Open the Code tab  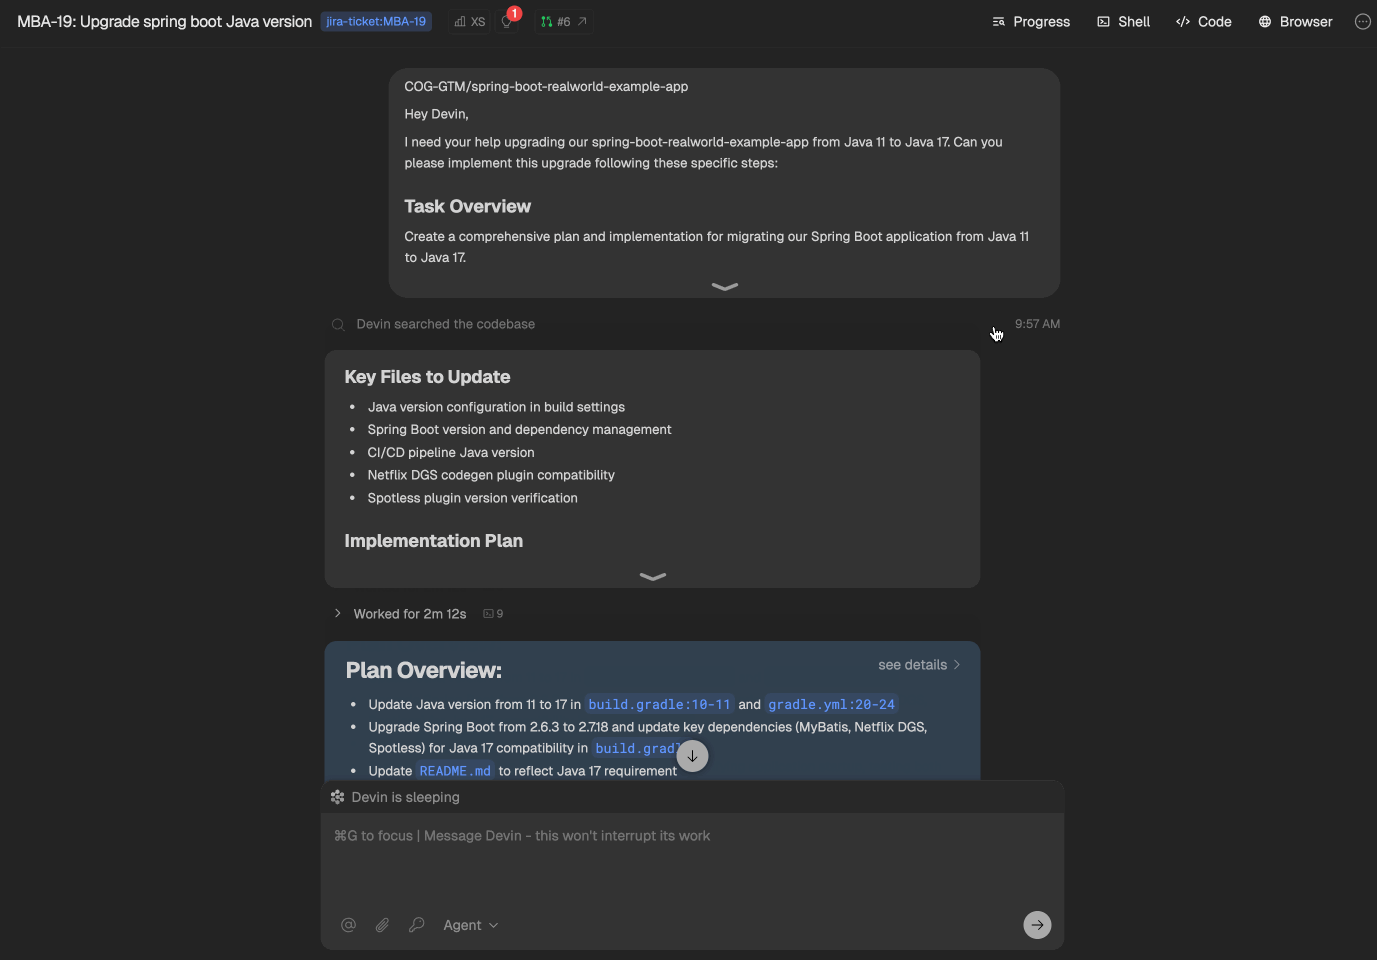point(1204,21)
